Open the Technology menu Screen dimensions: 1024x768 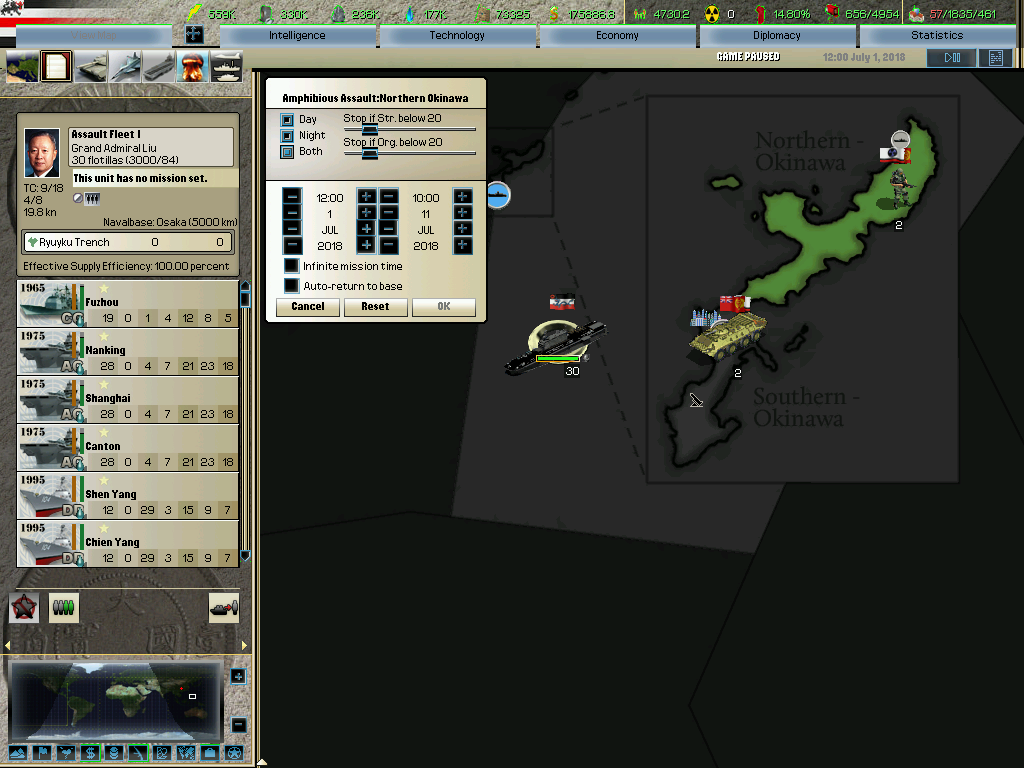(x=457, y=35)
